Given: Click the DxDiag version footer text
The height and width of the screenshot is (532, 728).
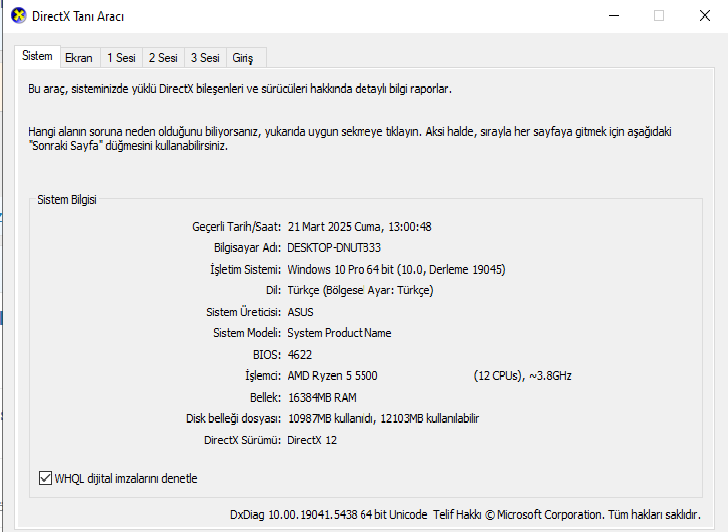Looking at the screenshot, I should pyautogui.click(x=465, y=514).
